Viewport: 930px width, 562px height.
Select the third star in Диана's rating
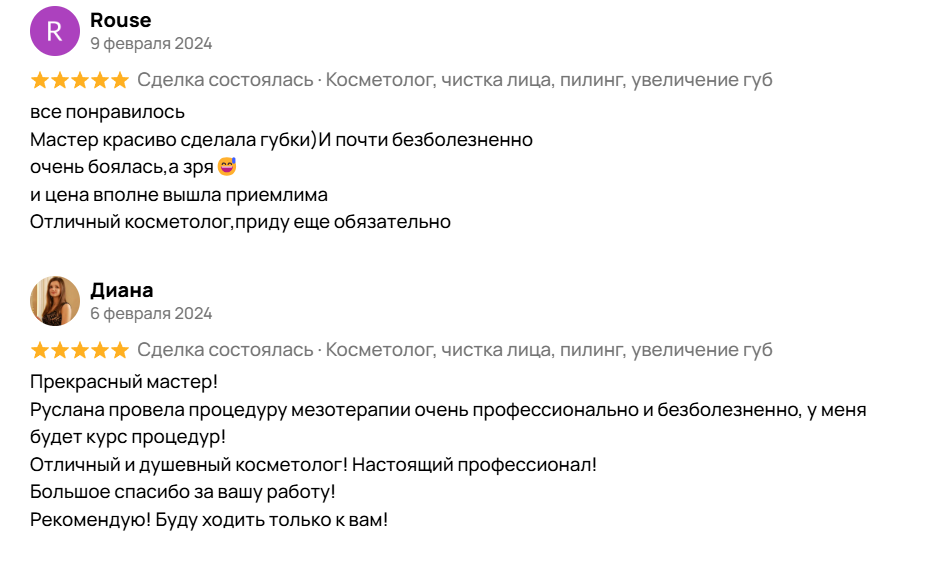click(80, 350)
